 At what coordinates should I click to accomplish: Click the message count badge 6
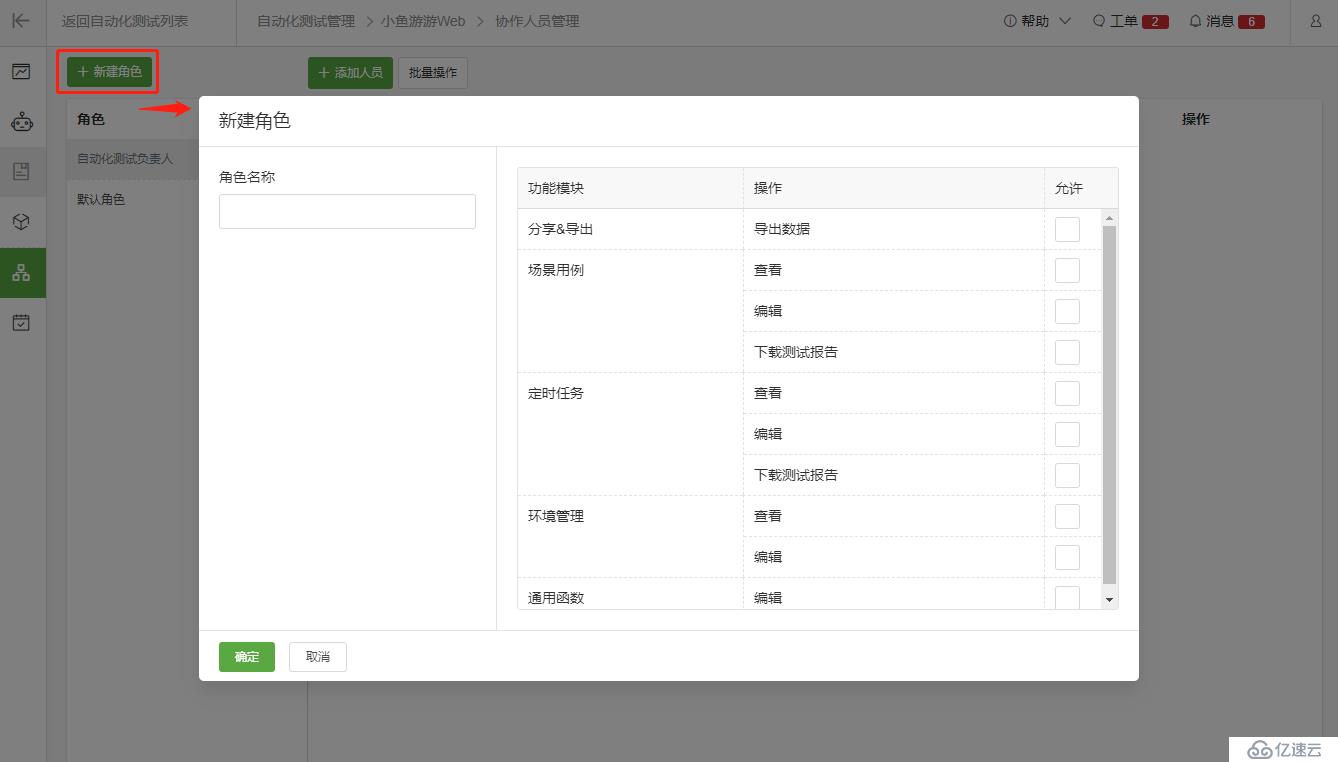1251,22
